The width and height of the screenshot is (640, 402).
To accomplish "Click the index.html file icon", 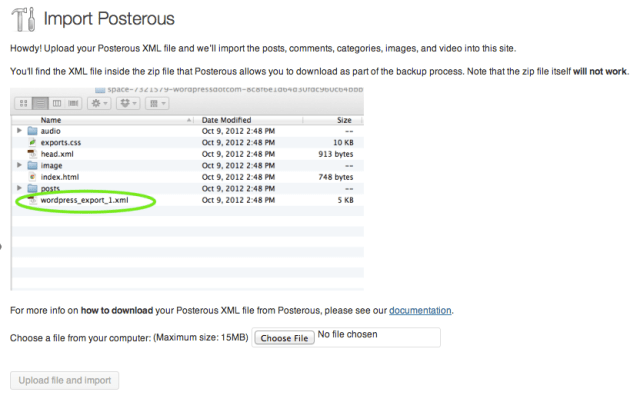I will click(32, 177).
